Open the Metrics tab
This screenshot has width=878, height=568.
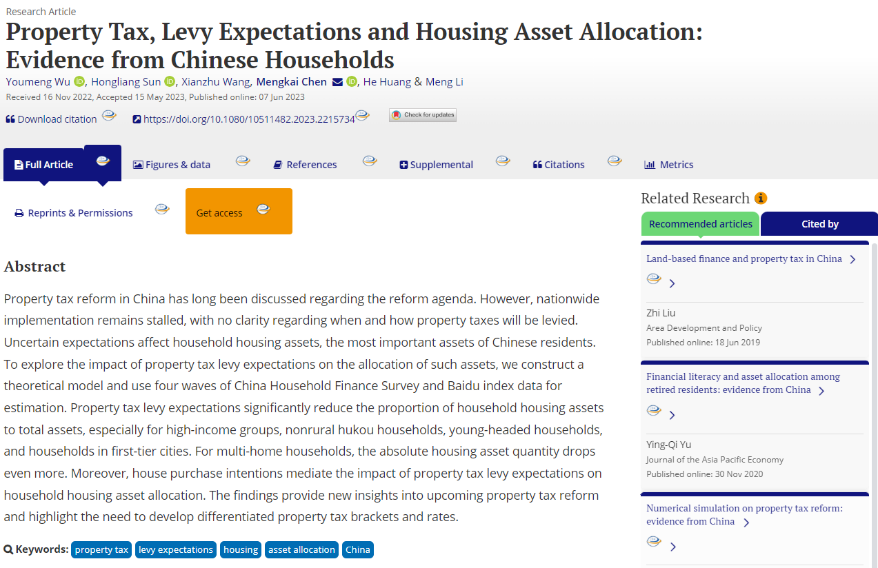669,165
